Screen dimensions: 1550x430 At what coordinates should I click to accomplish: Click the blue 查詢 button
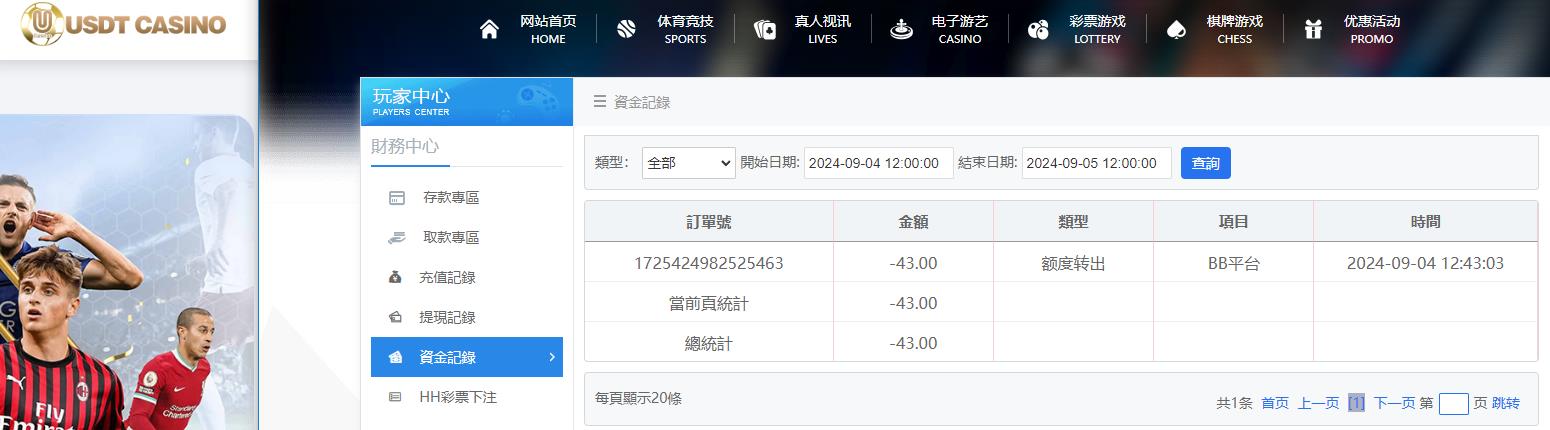1206,163
